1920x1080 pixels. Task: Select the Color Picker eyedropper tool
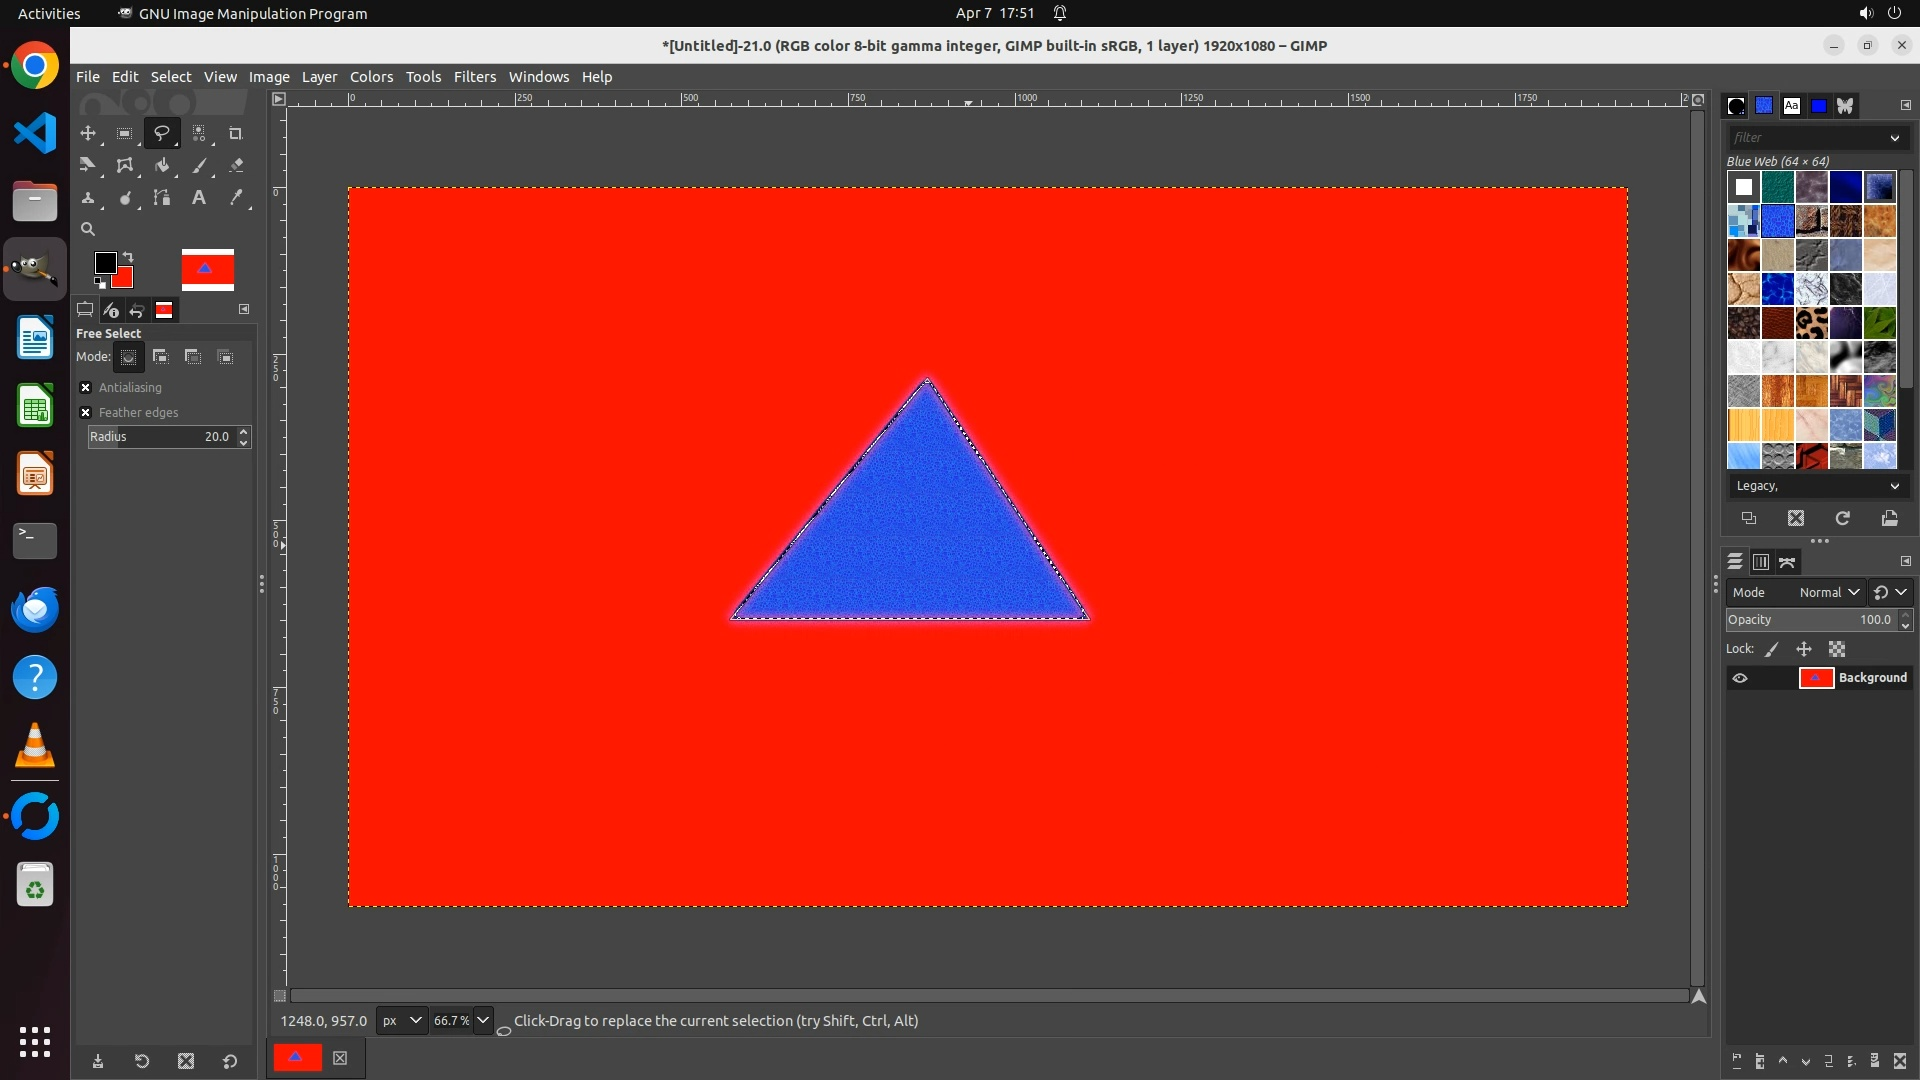tap(236, 198)
